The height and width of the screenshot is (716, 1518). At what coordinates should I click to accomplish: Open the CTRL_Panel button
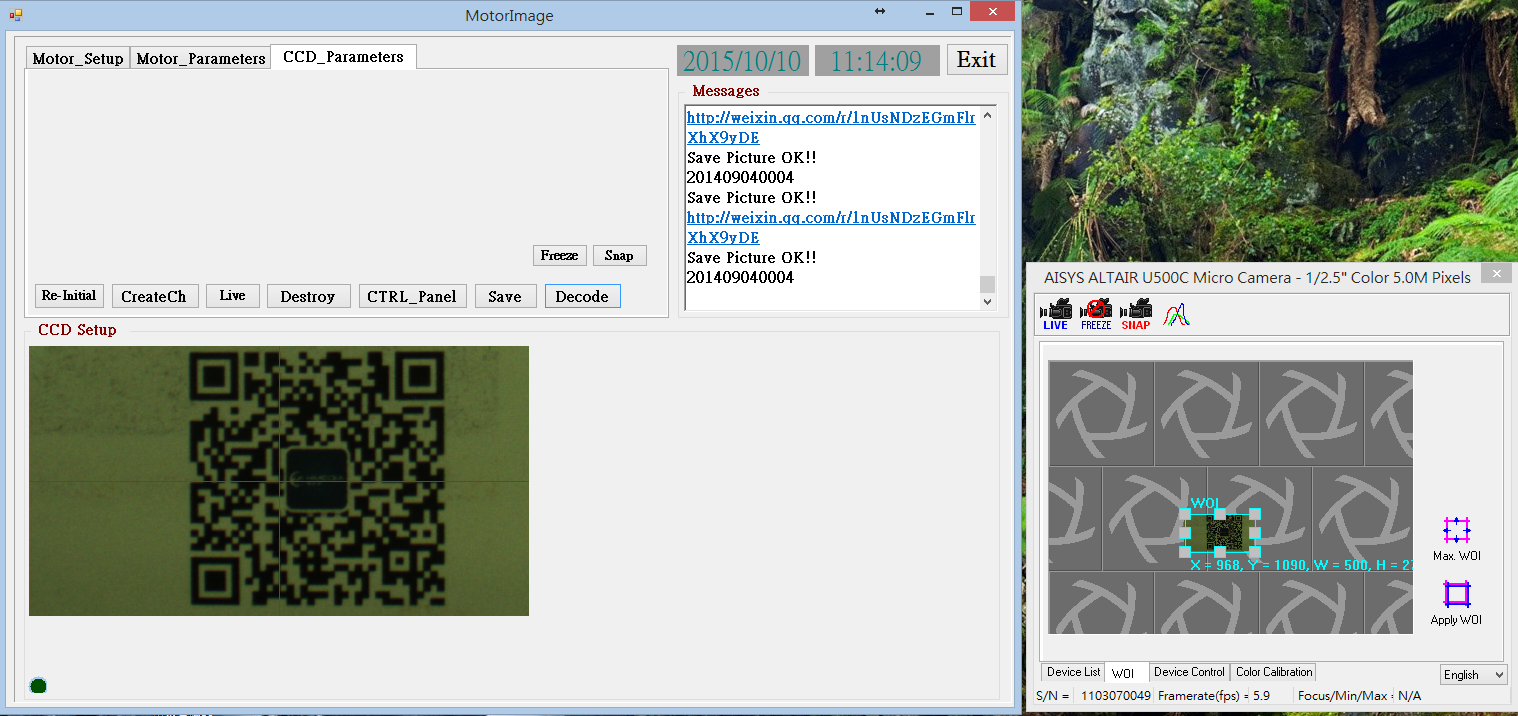pyautogui.click(x=412, y=296)
